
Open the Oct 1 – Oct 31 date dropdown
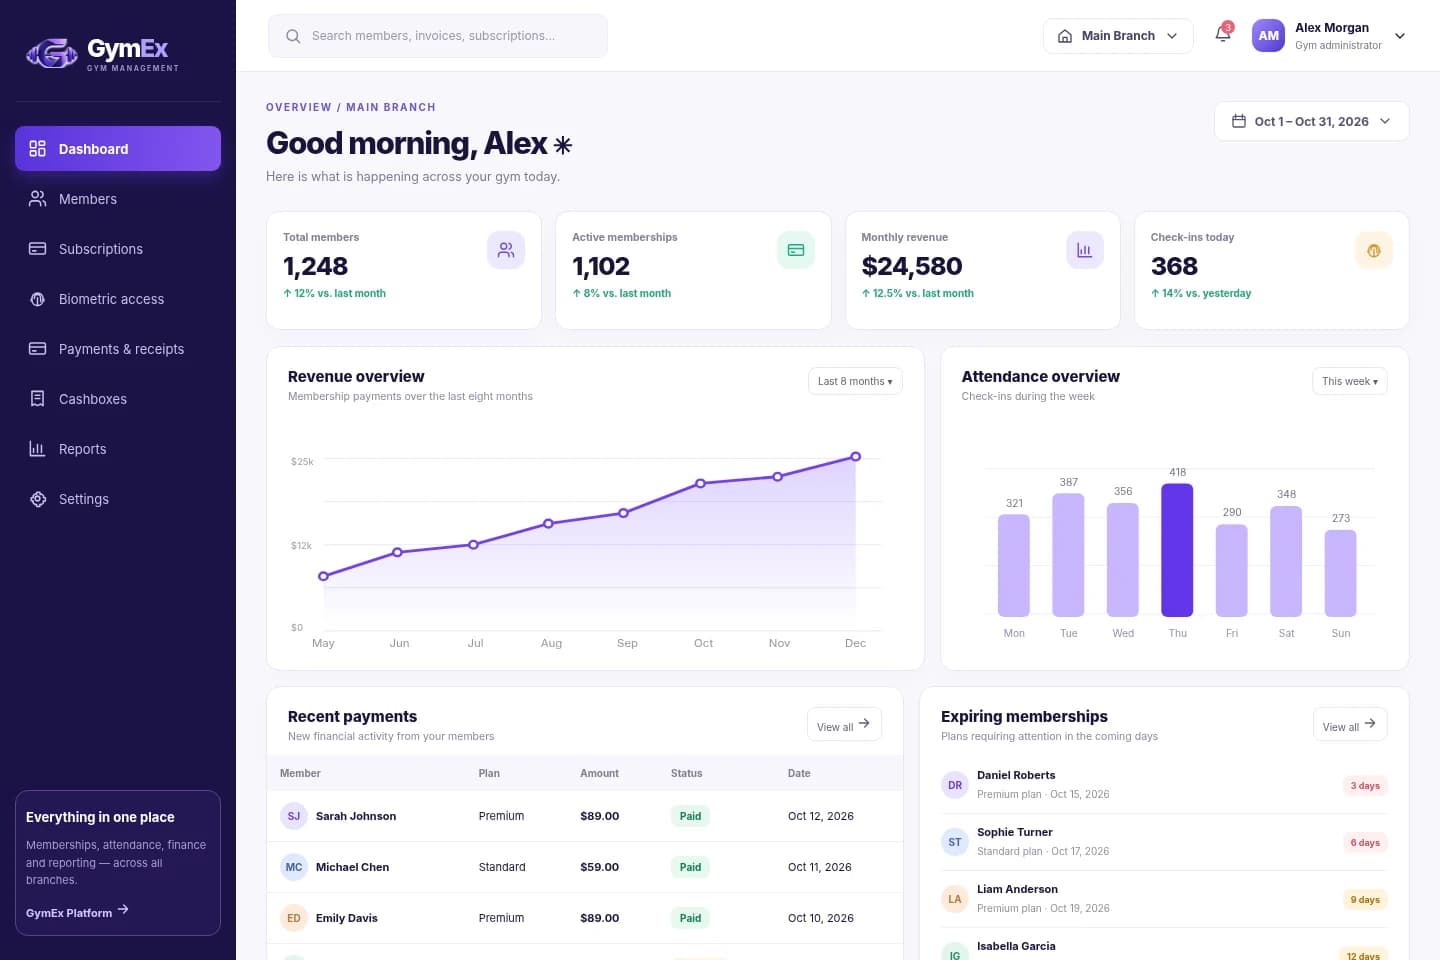[1311, 121]
